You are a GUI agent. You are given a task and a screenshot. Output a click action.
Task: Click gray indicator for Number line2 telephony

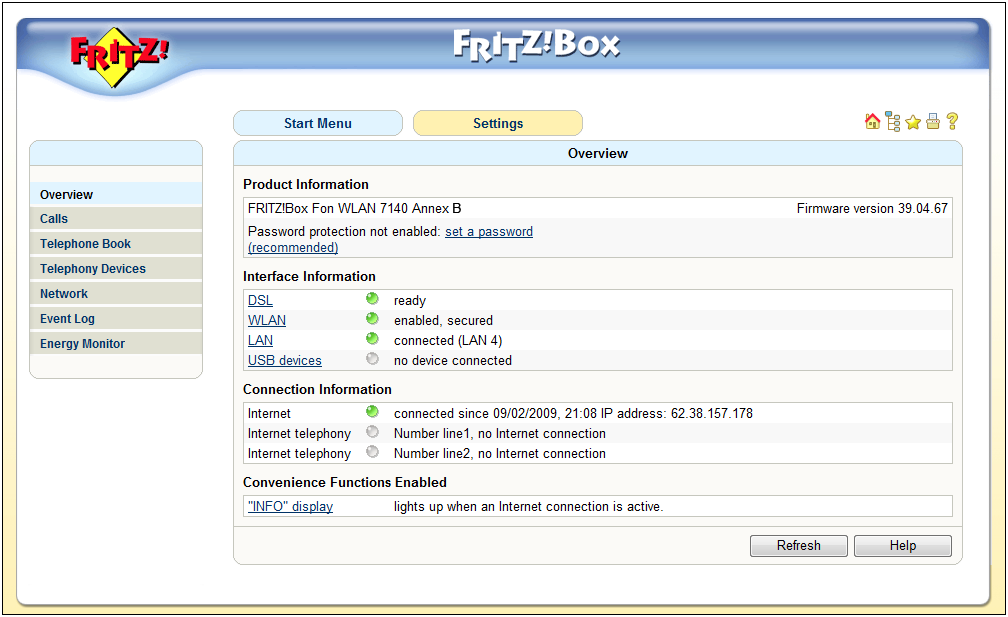tap(372, 452)
